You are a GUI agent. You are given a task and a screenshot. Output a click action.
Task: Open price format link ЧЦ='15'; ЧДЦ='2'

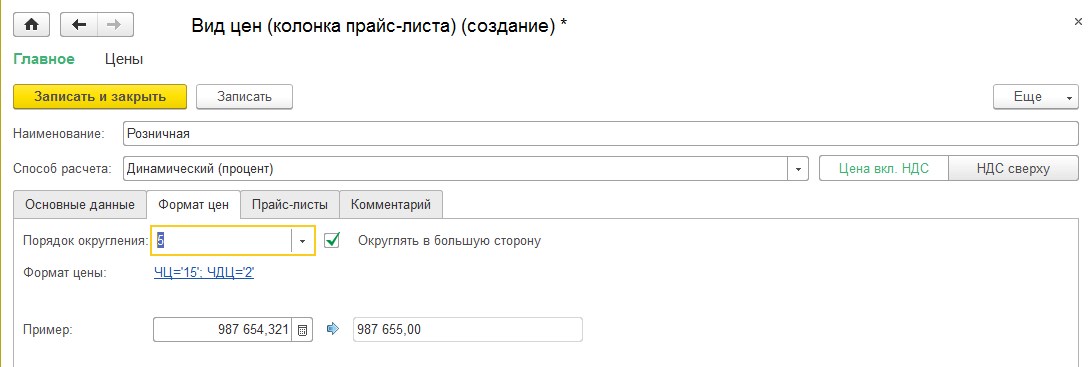[x=204, y=273]
